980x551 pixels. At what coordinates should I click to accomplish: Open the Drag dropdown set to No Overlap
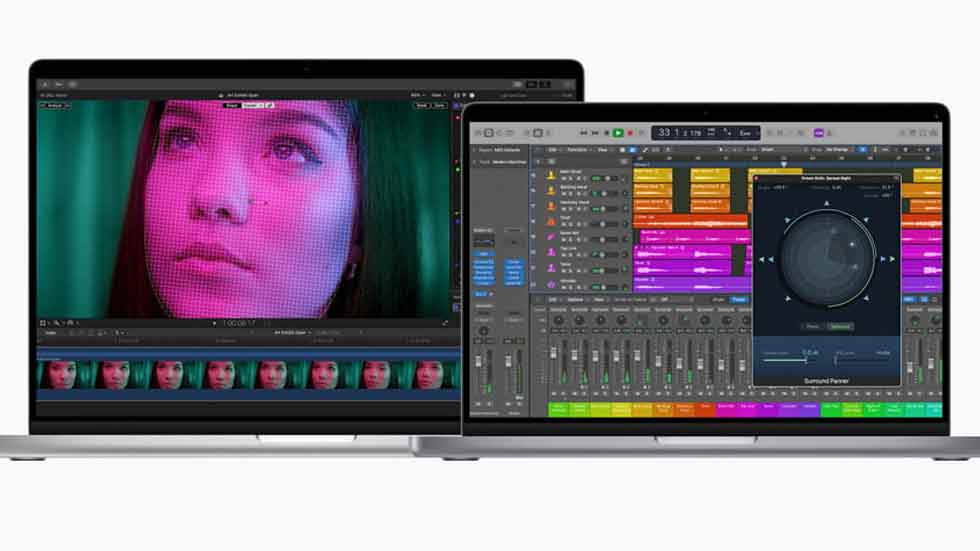coord(838,150)
